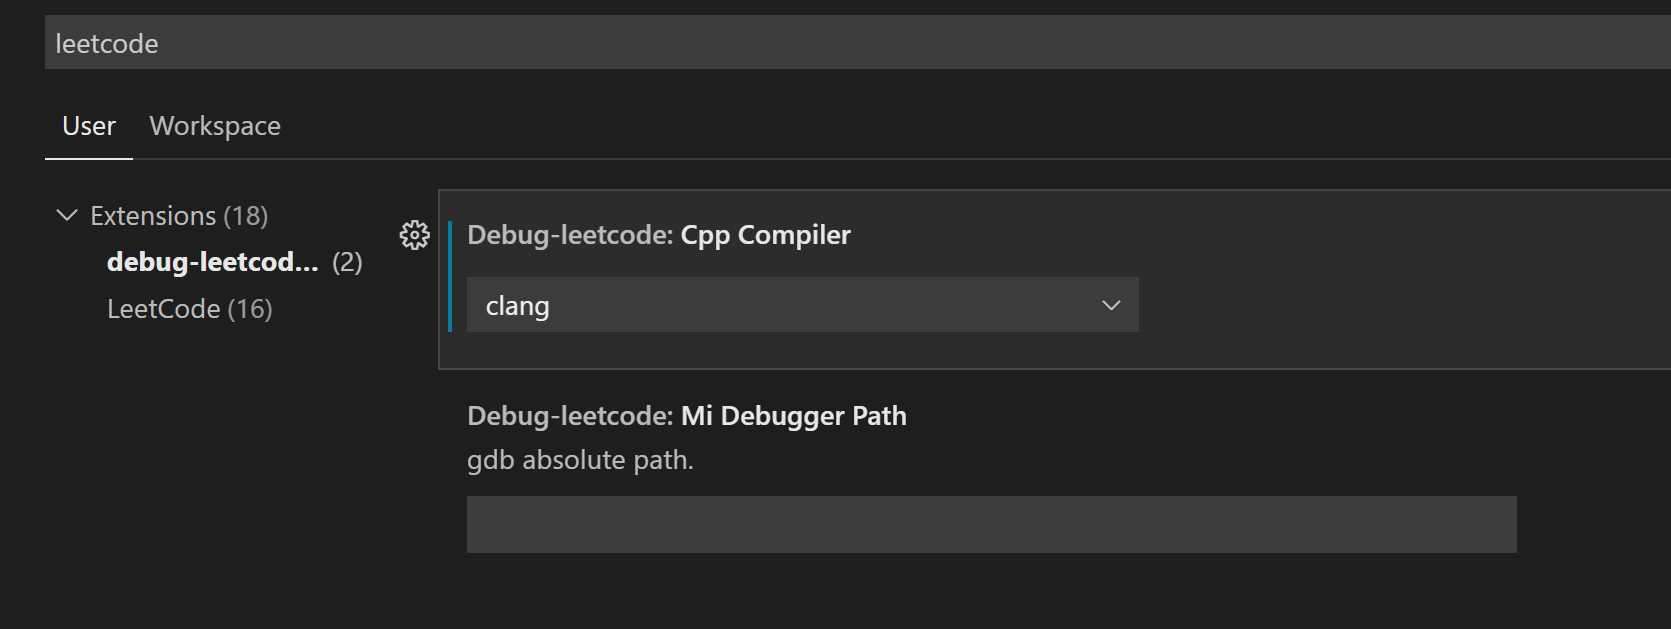This screenshot has width=1671, height=629.
Task: Click the Mi Debugger Path text field
Action: [991, 523]
